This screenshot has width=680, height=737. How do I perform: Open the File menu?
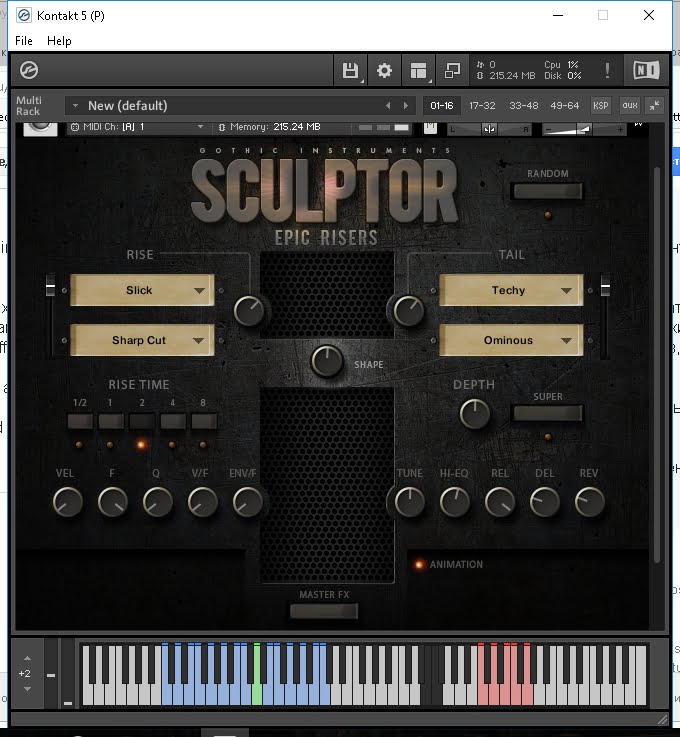[23, 41]
